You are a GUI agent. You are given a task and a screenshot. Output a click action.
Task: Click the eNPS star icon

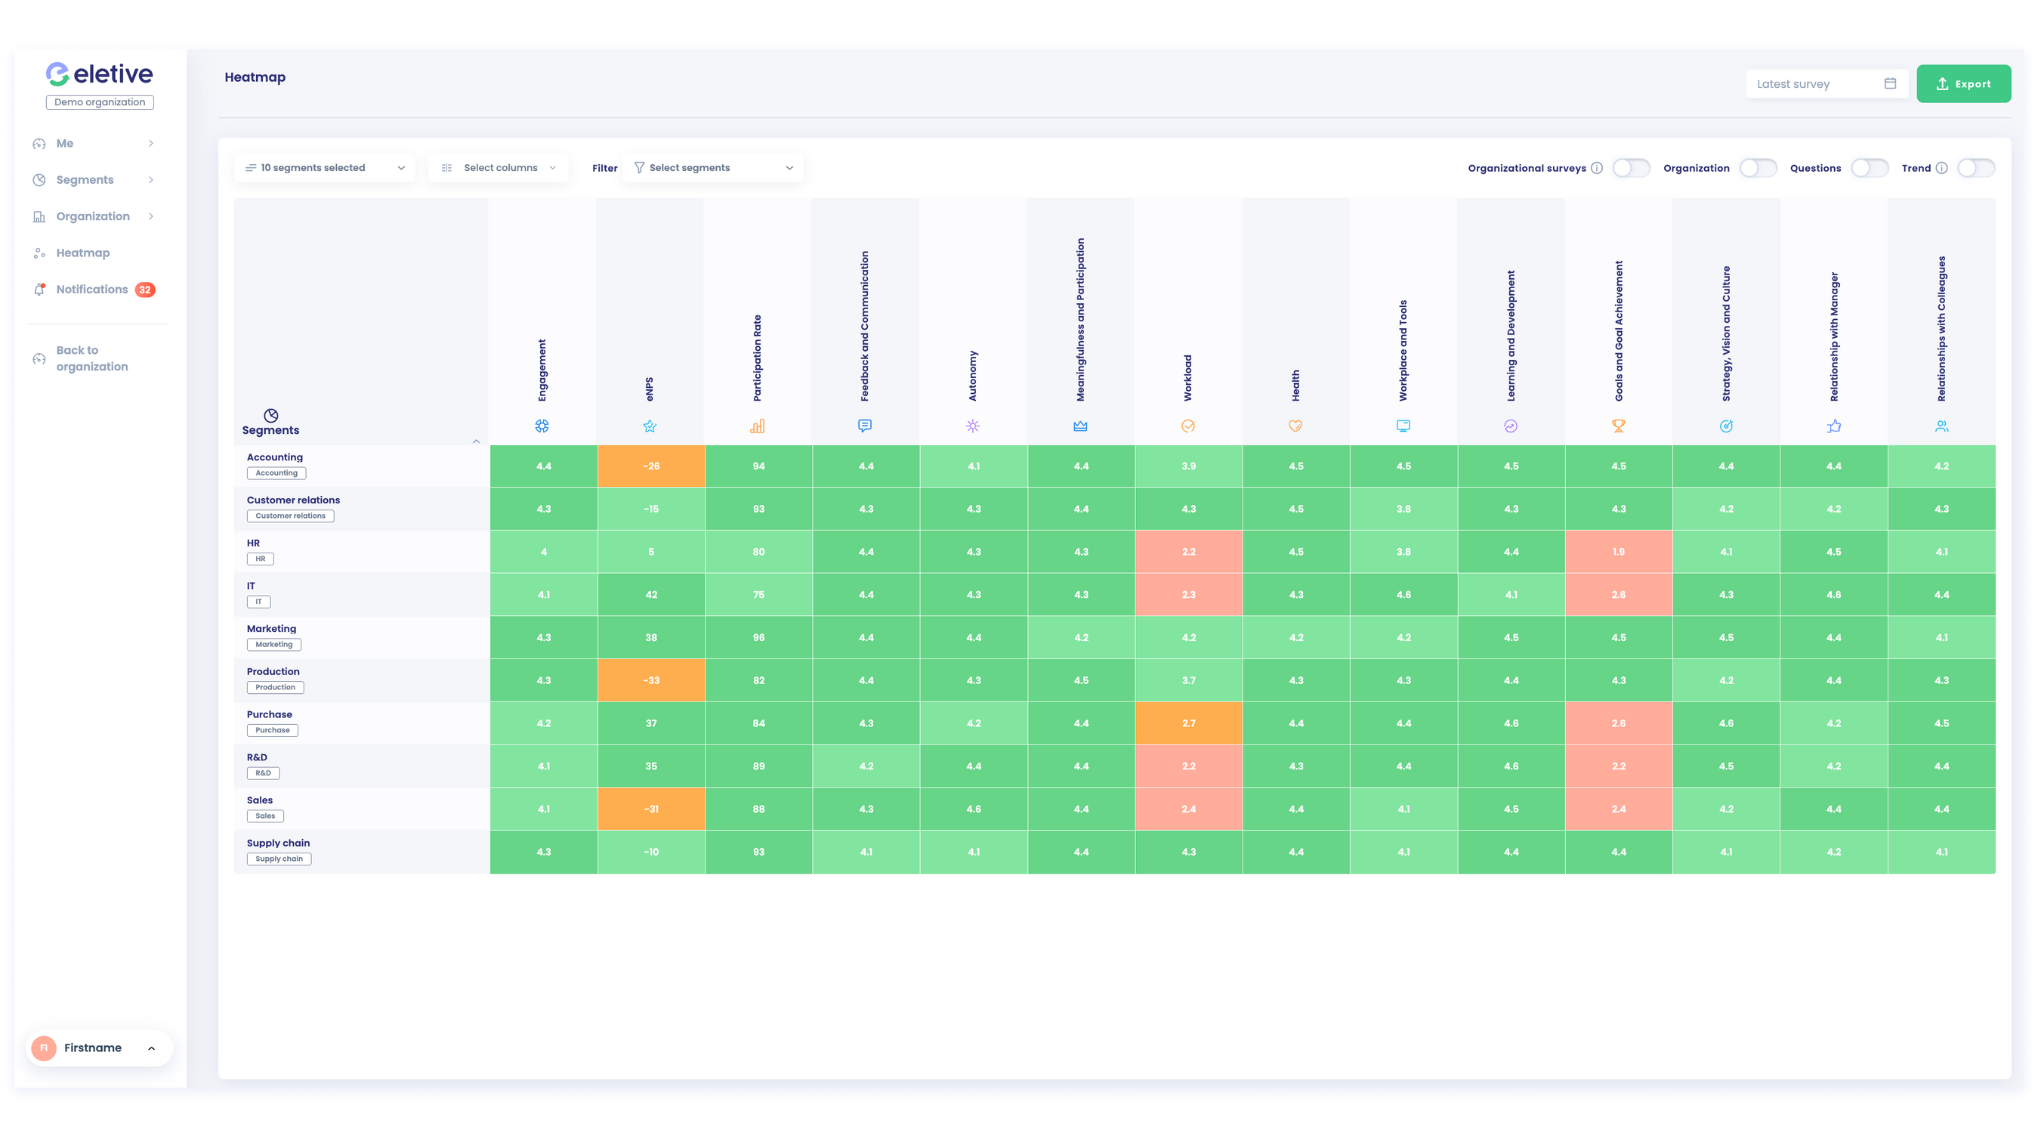pyautogui.click(x=649, y=426)
